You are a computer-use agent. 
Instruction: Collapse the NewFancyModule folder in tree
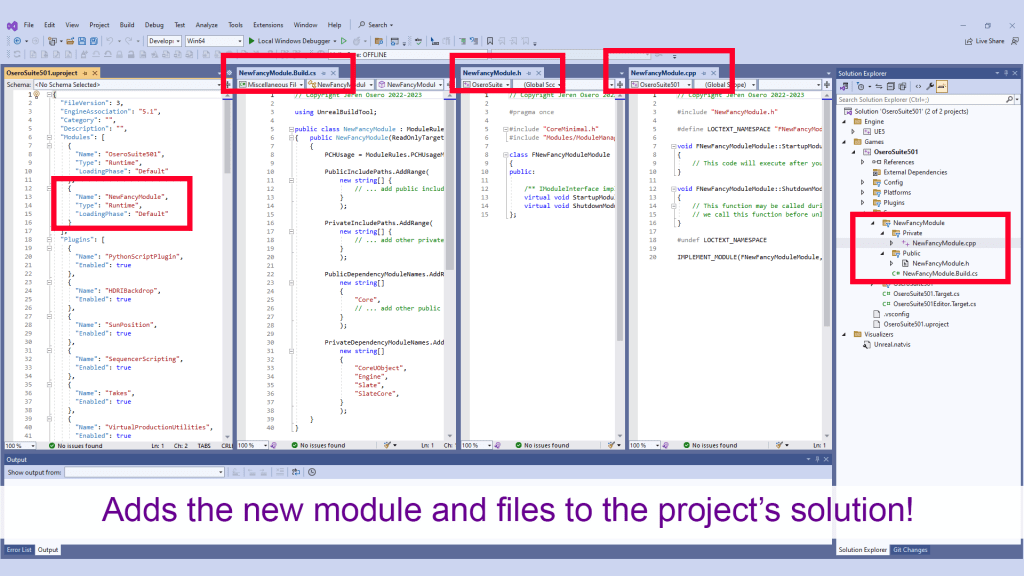[871, 223]
